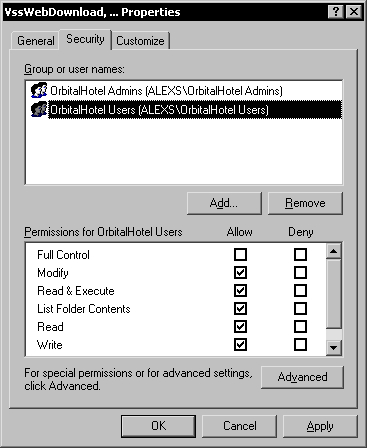Open the Customize tab
Viewport: 367px width, 448px height.
pos(140,41)
